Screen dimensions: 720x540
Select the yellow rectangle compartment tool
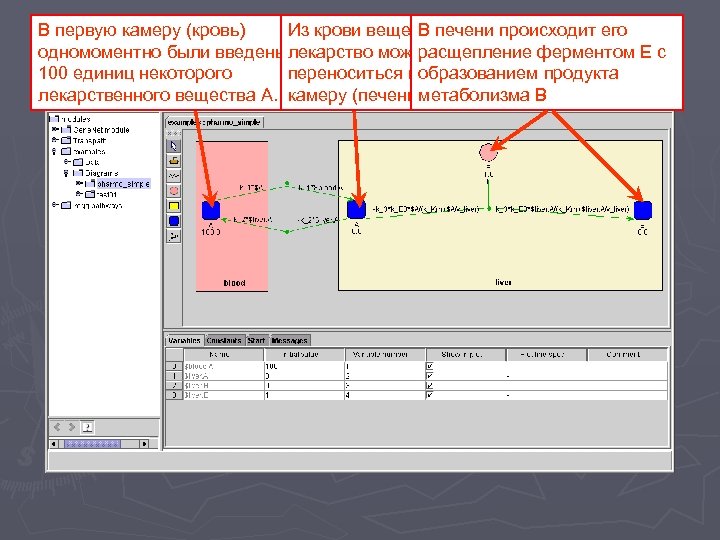click(174, 206)
